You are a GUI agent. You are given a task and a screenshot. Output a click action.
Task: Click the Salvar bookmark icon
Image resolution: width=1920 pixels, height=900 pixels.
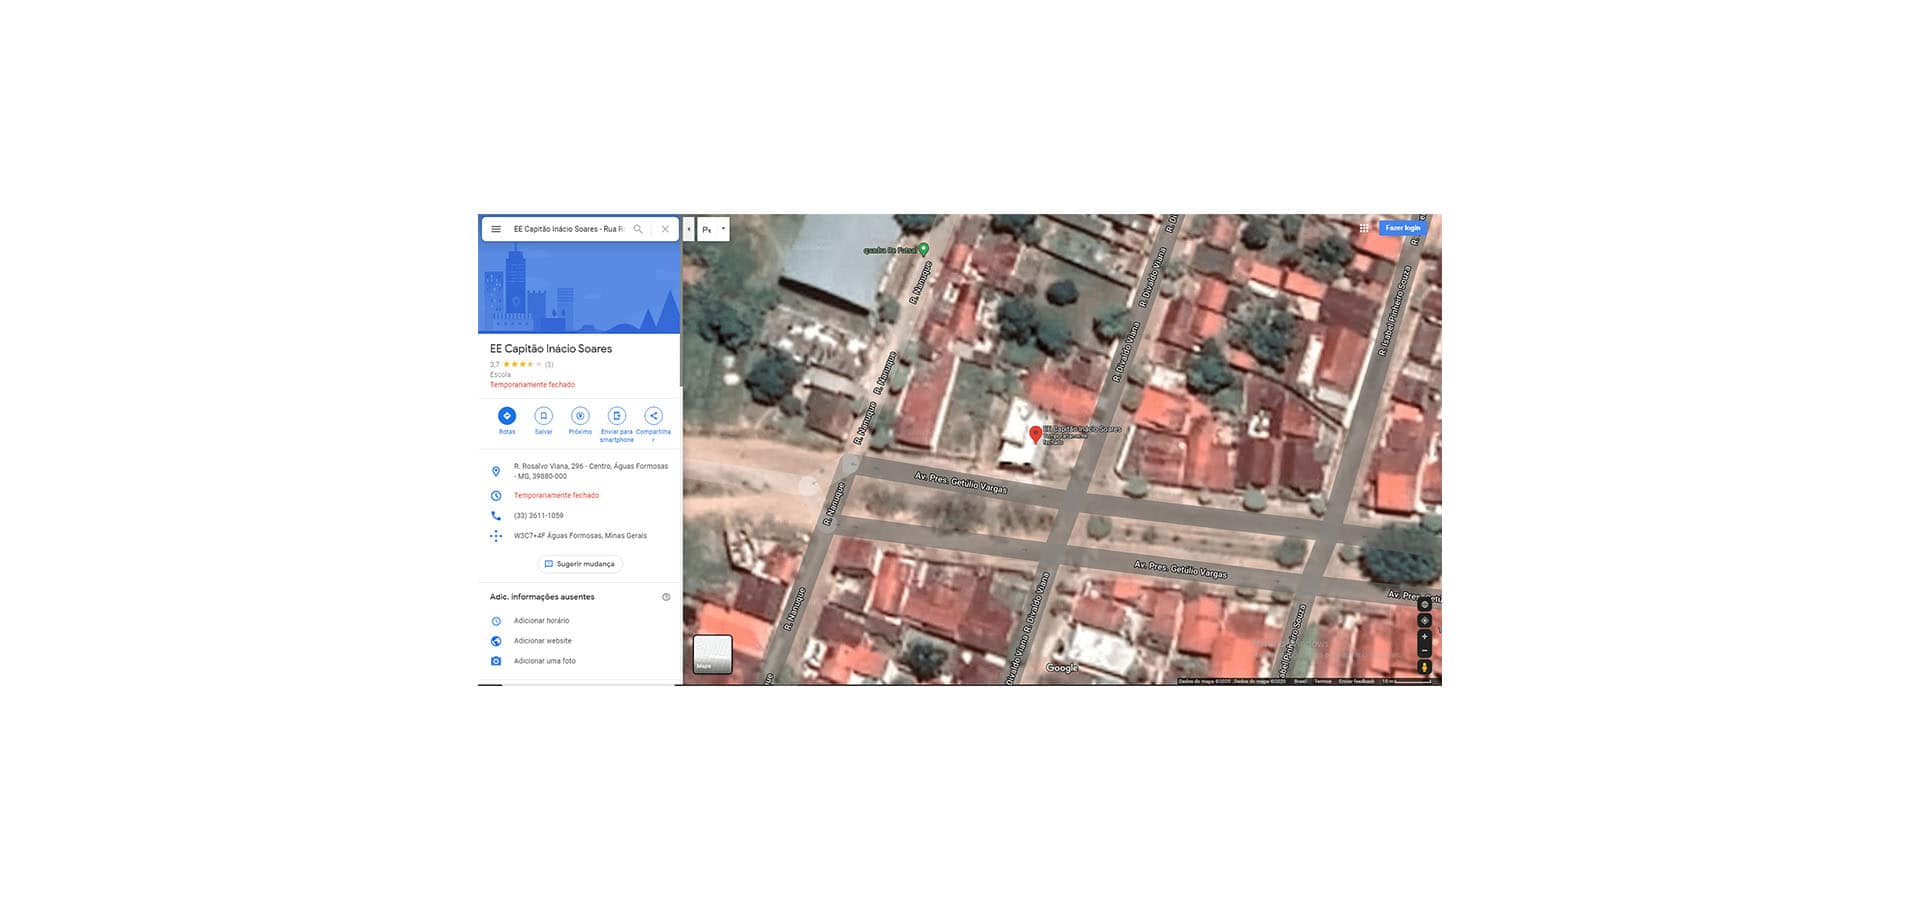(x=543, y=416)
